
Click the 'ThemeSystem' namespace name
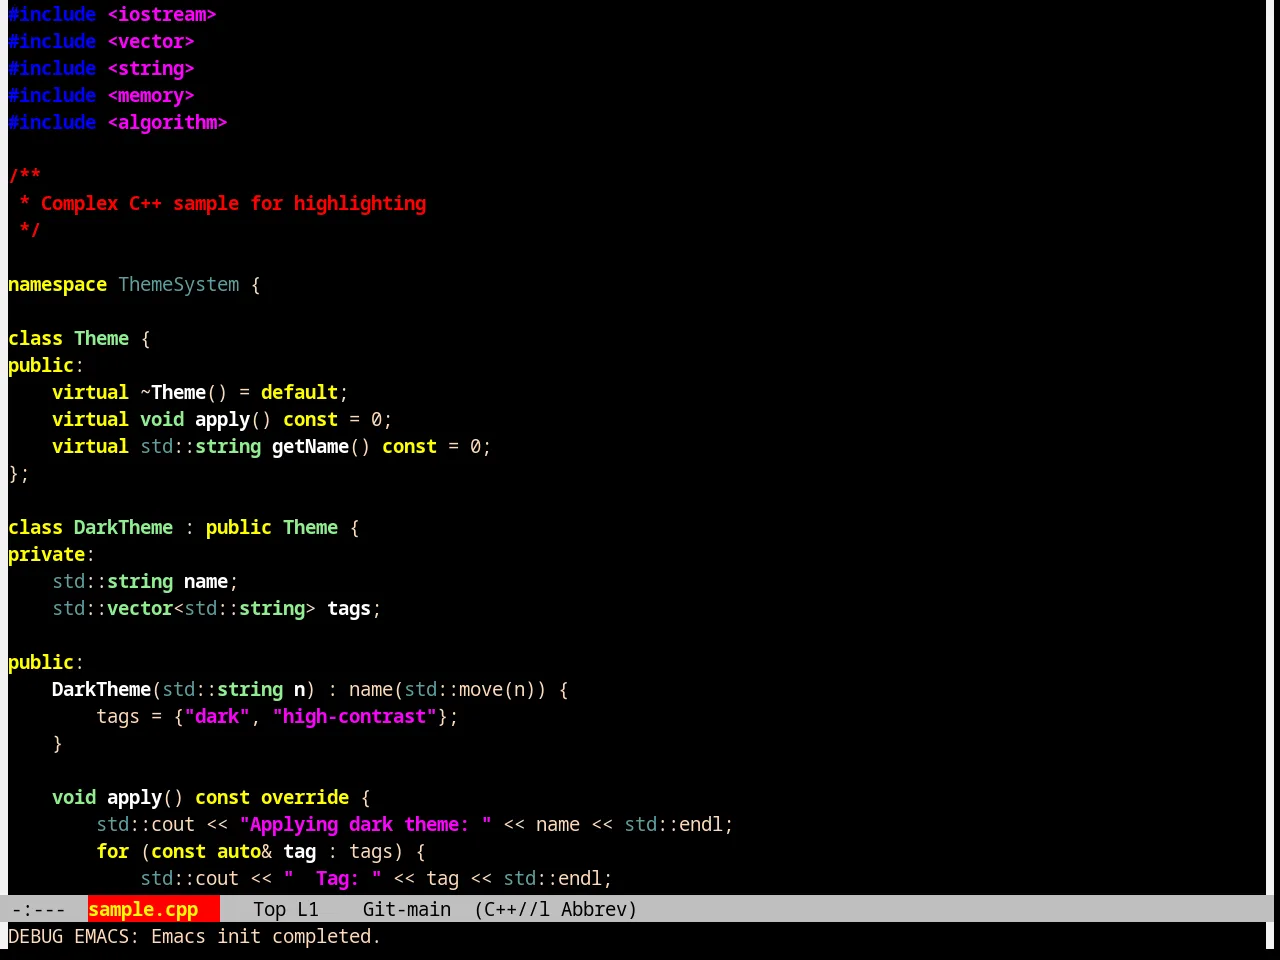179,284
